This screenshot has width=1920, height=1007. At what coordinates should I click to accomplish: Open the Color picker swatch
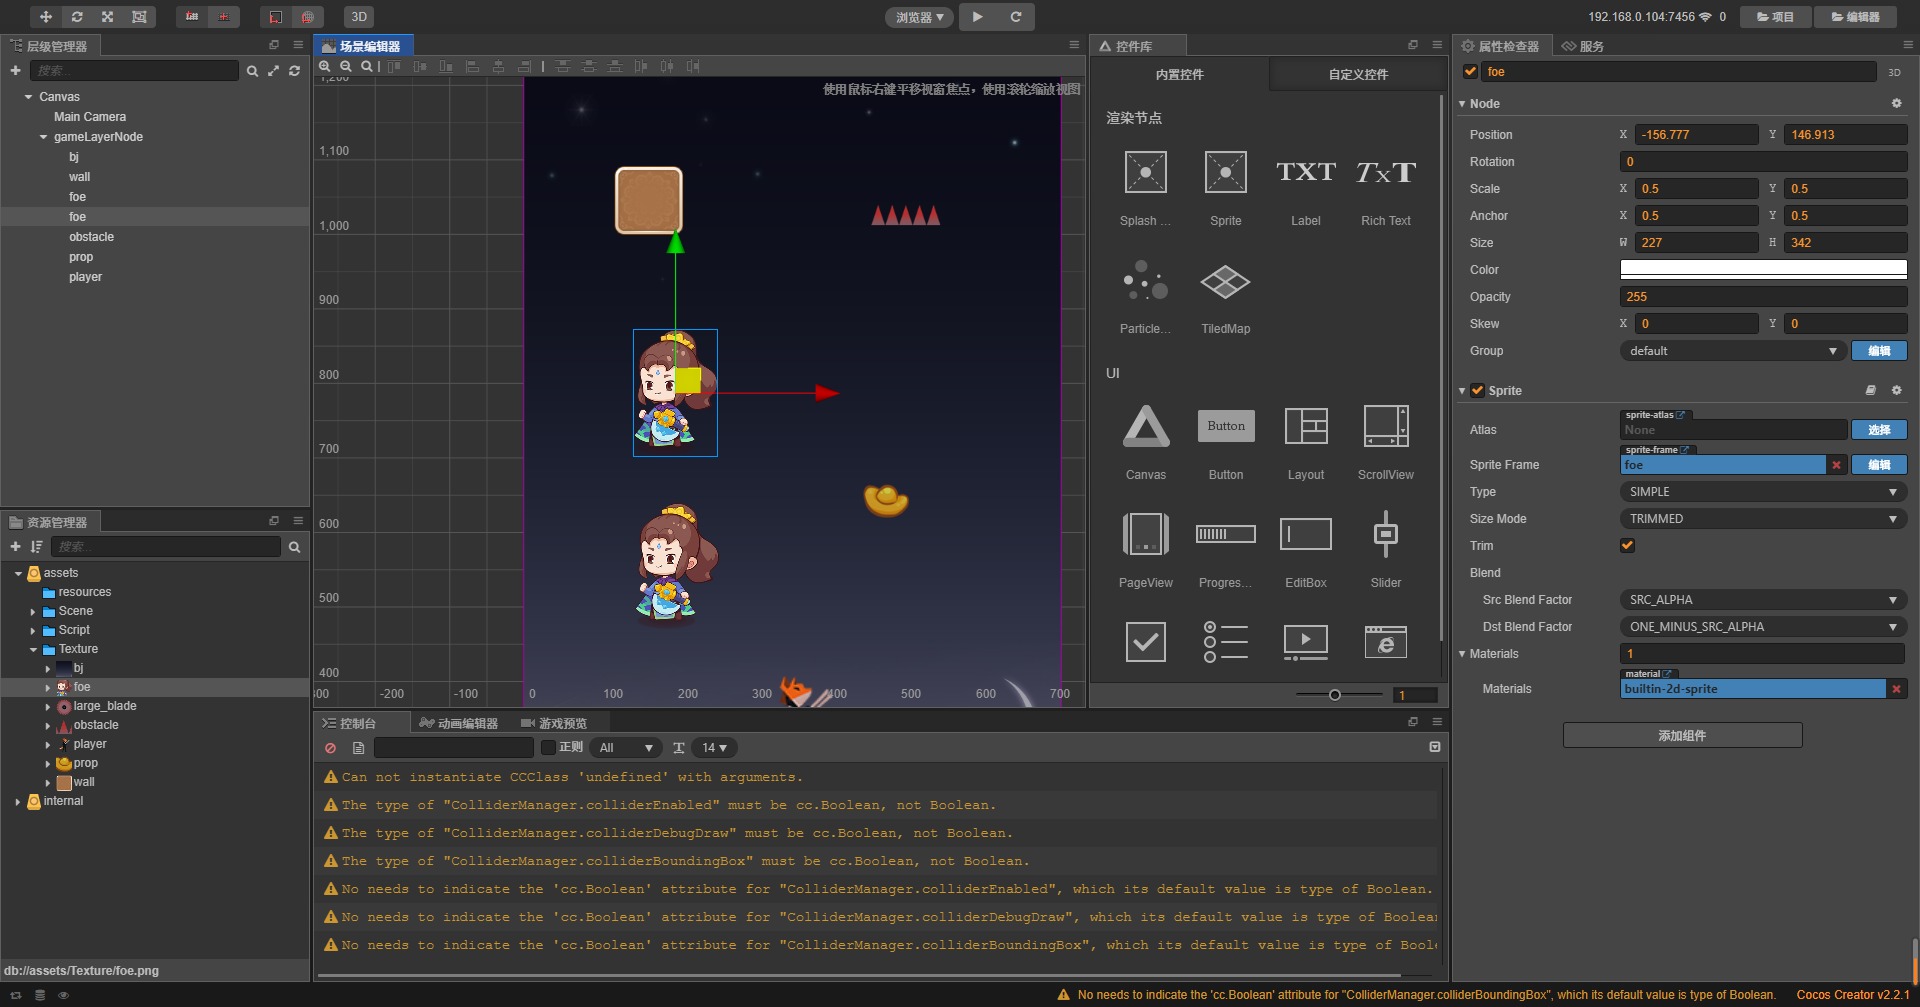tap(1763, 270)
